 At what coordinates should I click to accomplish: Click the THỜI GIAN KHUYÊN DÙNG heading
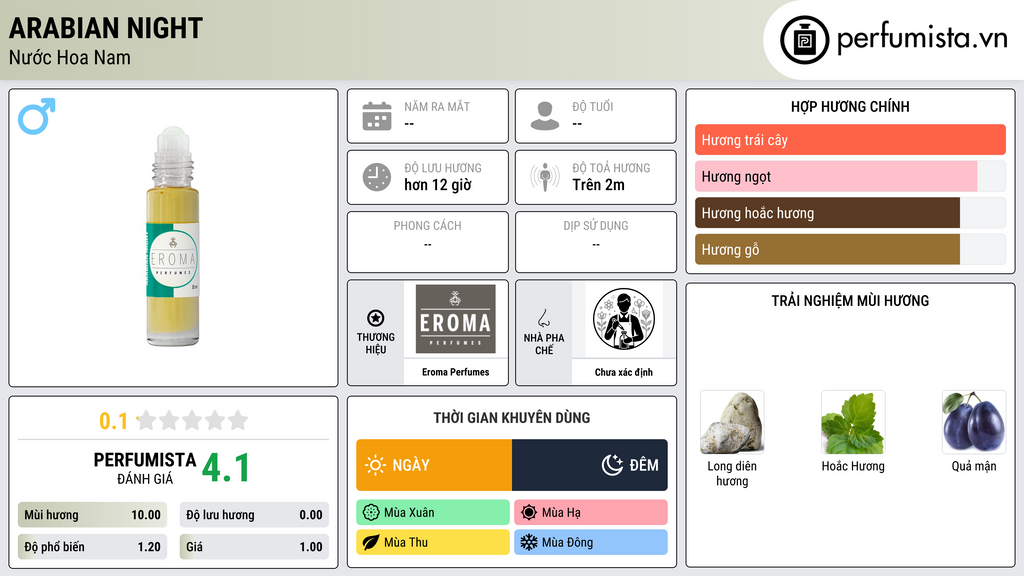pos(512,418)
